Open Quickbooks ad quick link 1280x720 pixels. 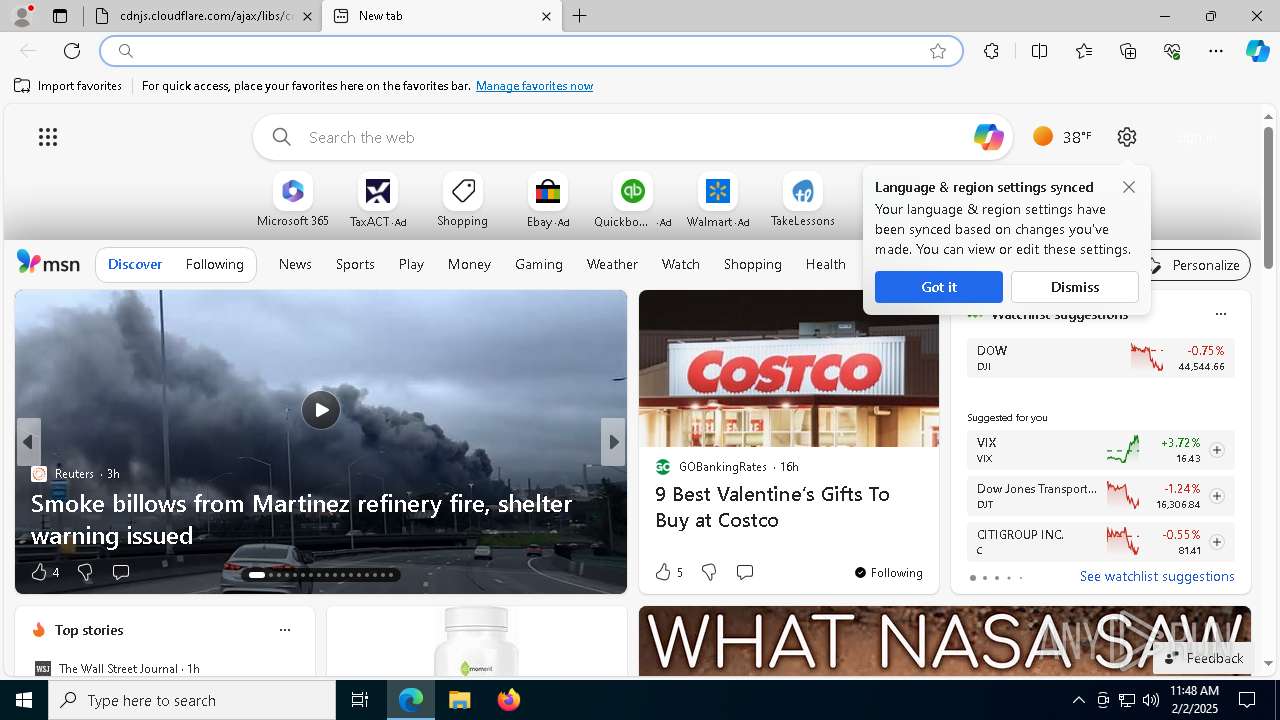coord(633,201)
